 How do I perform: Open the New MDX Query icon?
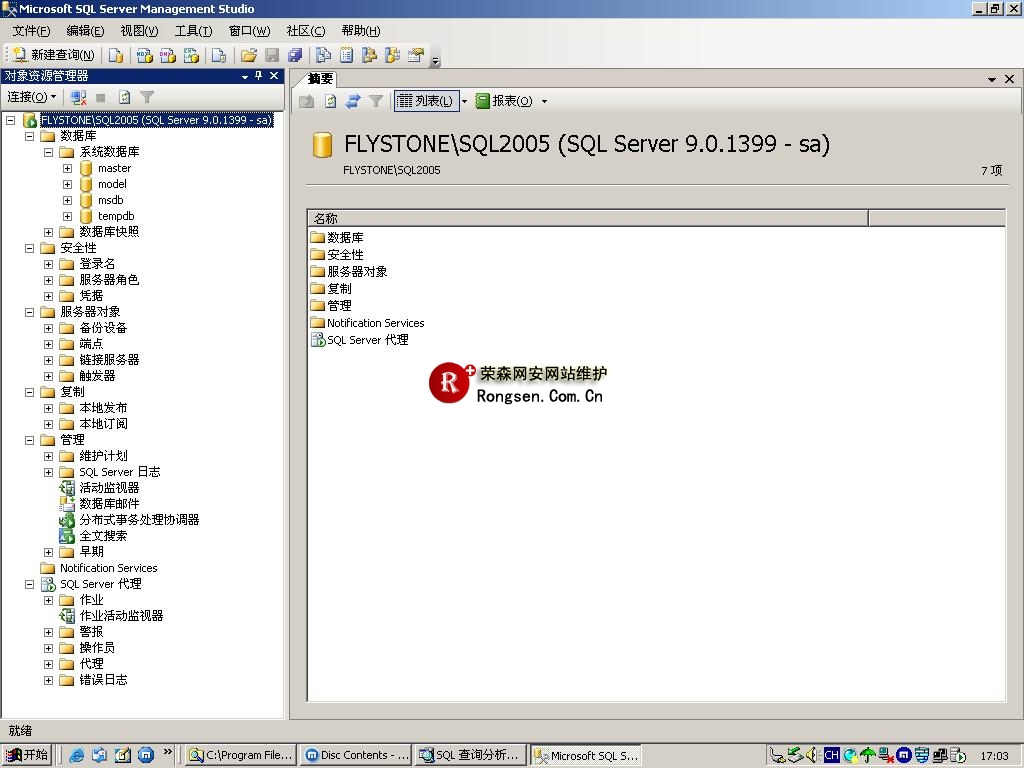click(x=144, y=53)
